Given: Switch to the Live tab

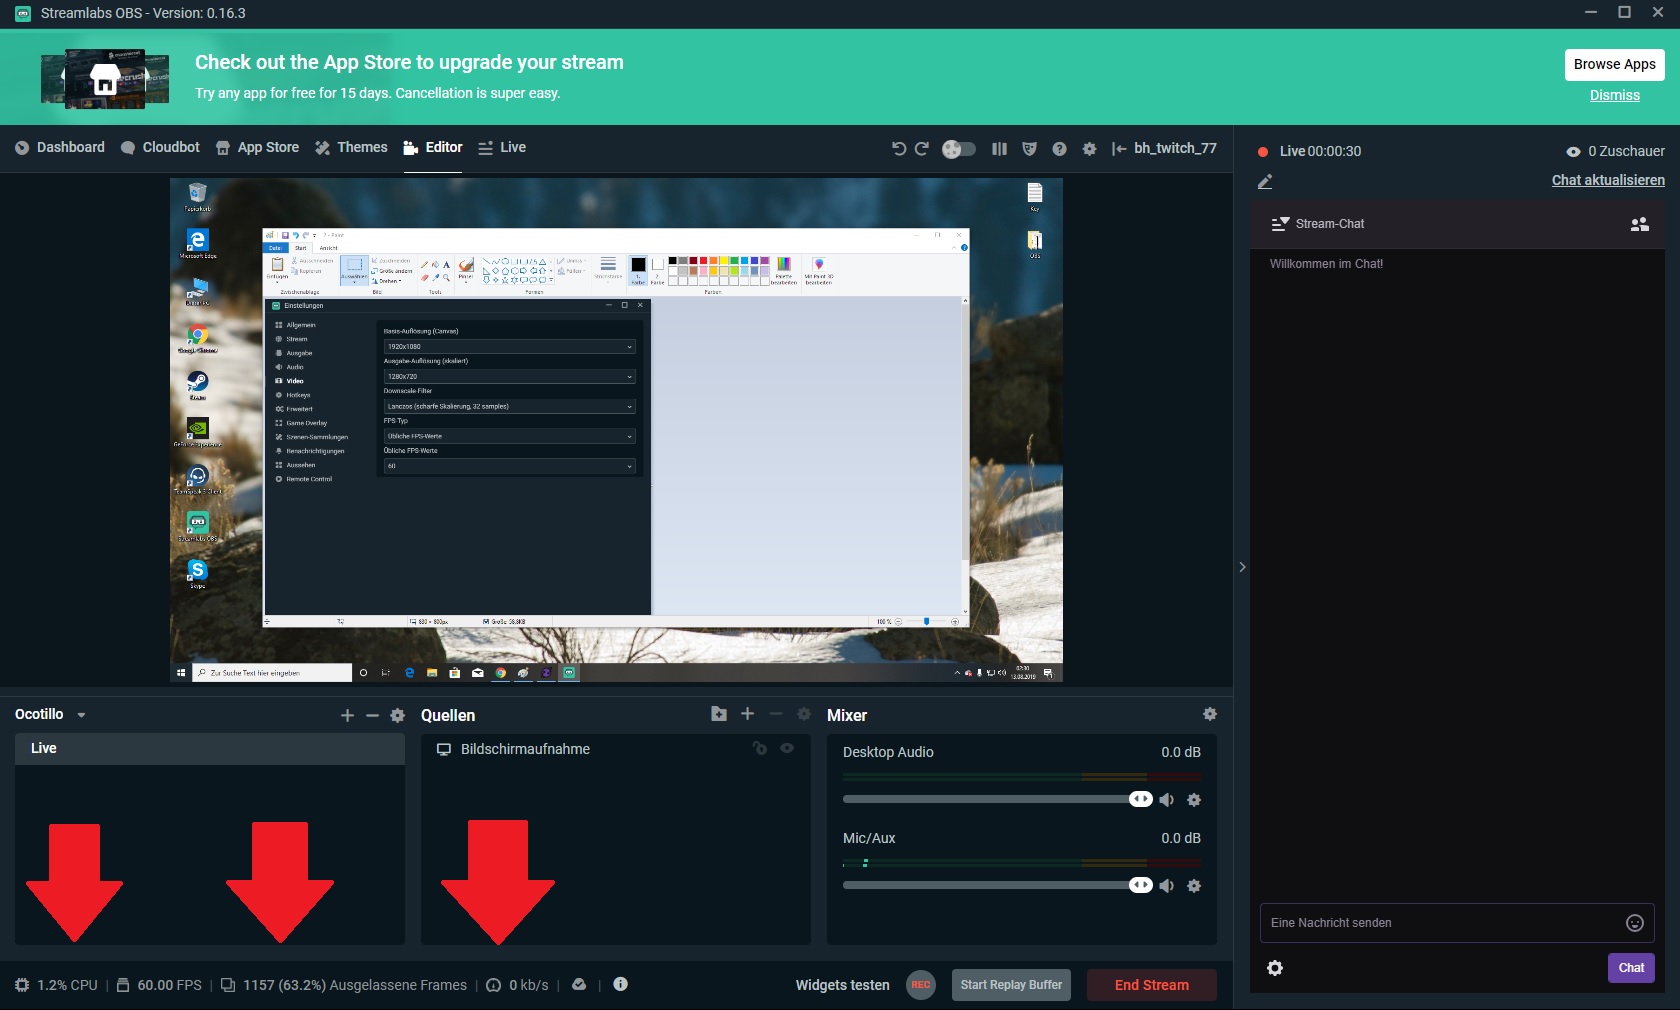Looking at the screenshot, I should (502, 147).
